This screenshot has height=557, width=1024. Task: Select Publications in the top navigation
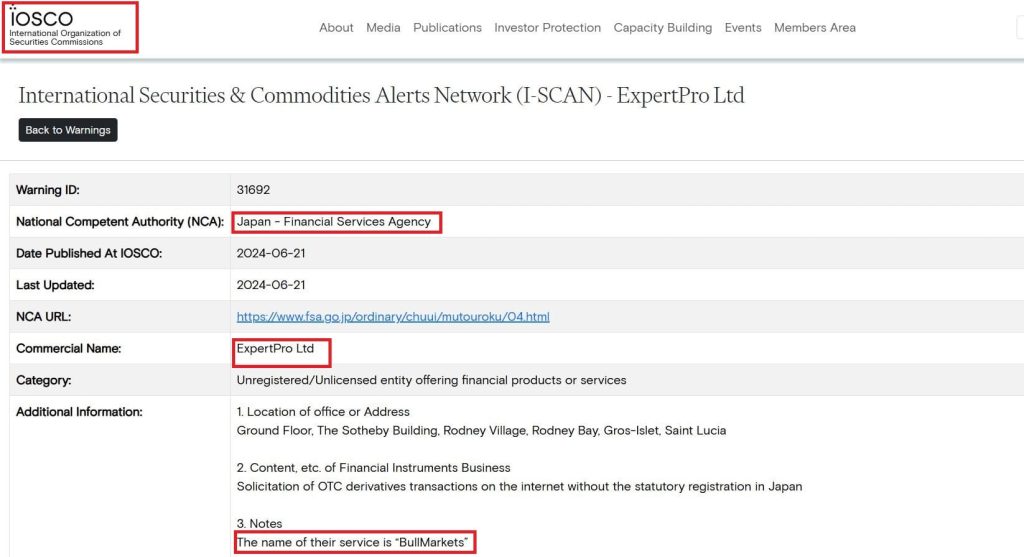pyautogui.click(x=447, y=28)
